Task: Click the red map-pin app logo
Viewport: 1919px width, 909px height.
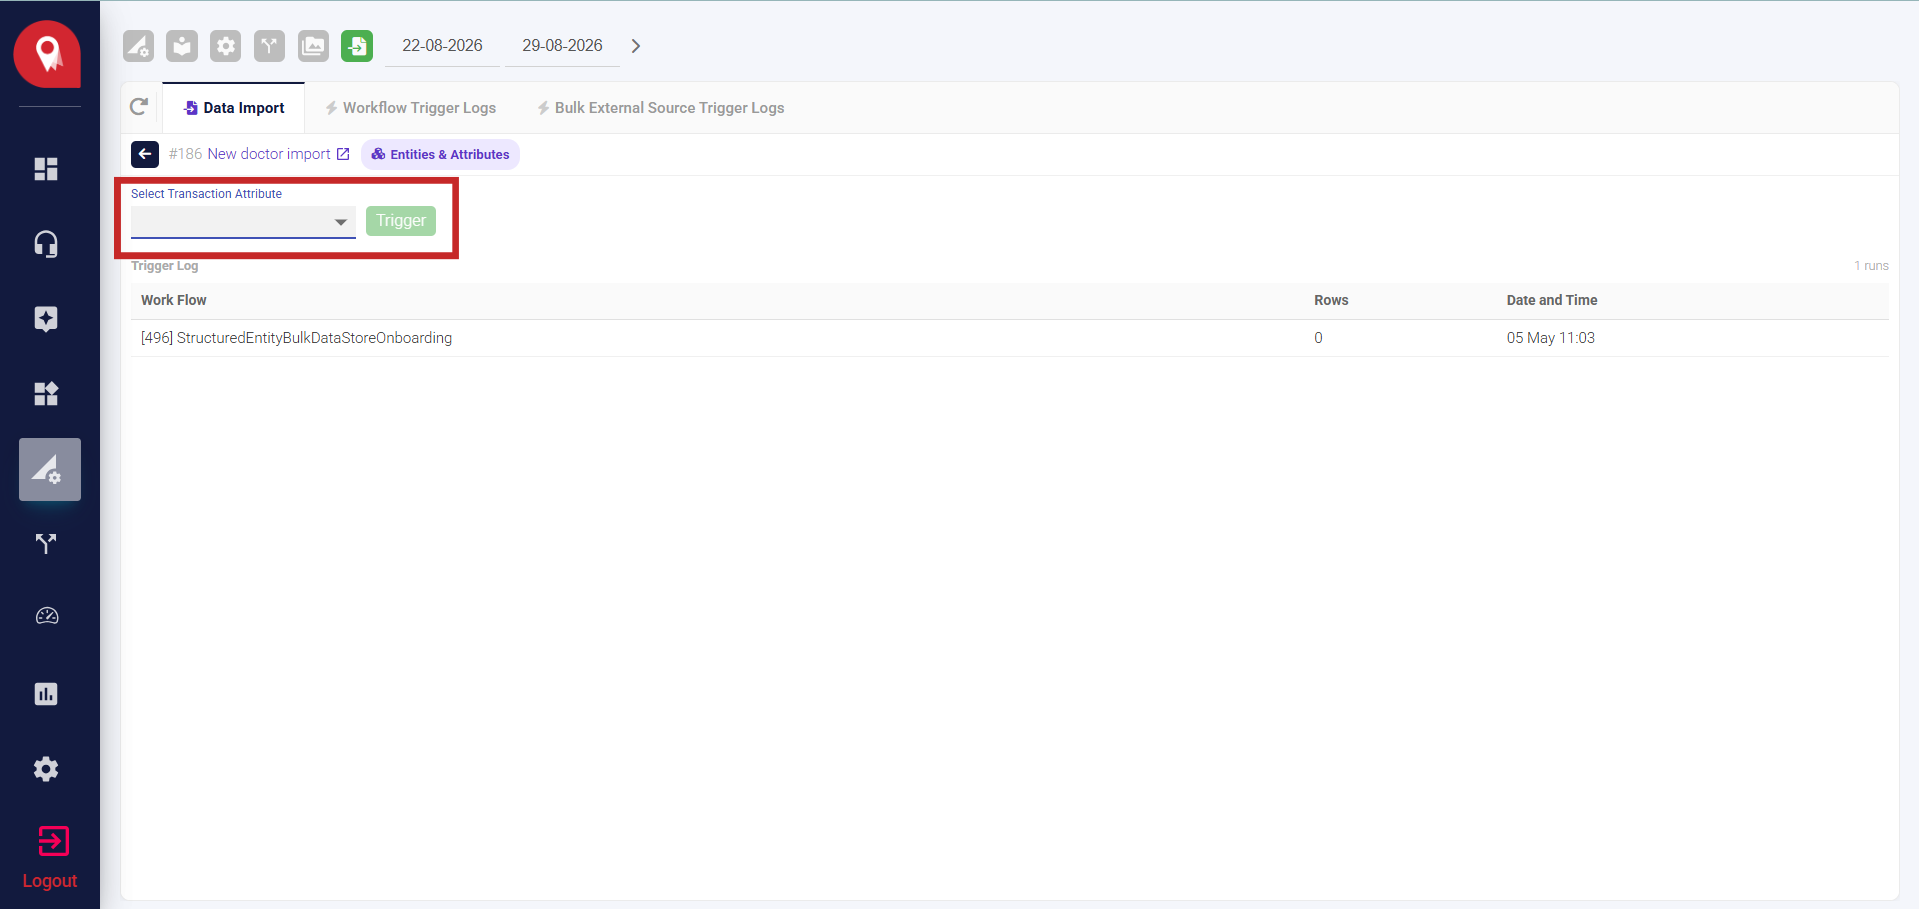Action: coord(47,54)
